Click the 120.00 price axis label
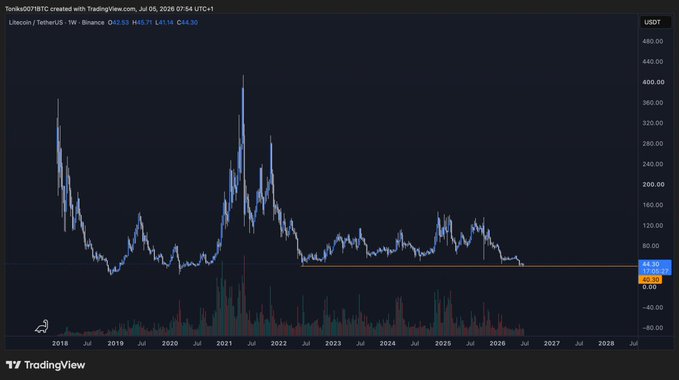 point(653,225)
